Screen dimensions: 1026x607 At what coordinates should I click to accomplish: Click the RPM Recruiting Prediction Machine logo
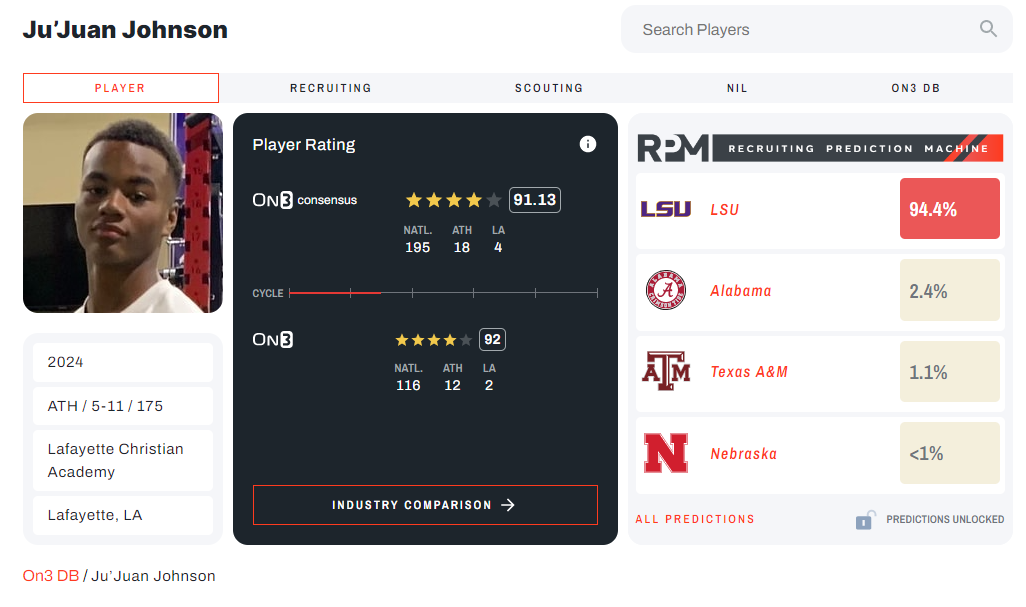820,148
